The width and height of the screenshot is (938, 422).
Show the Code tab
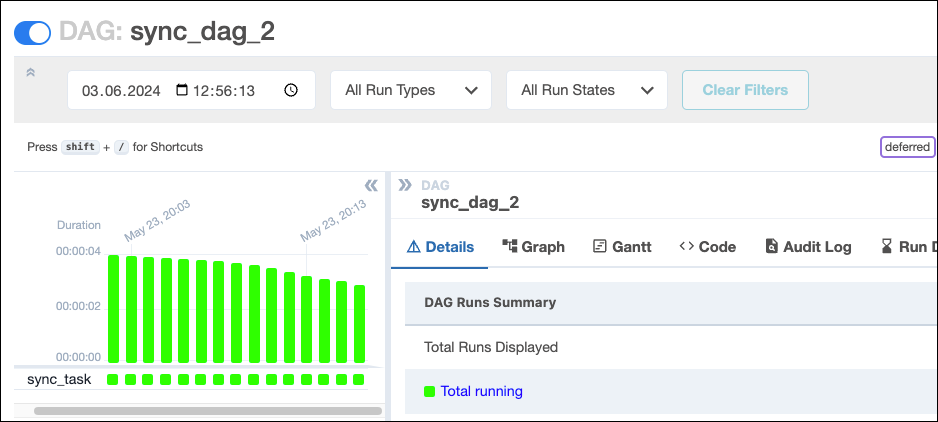(707, 247)
